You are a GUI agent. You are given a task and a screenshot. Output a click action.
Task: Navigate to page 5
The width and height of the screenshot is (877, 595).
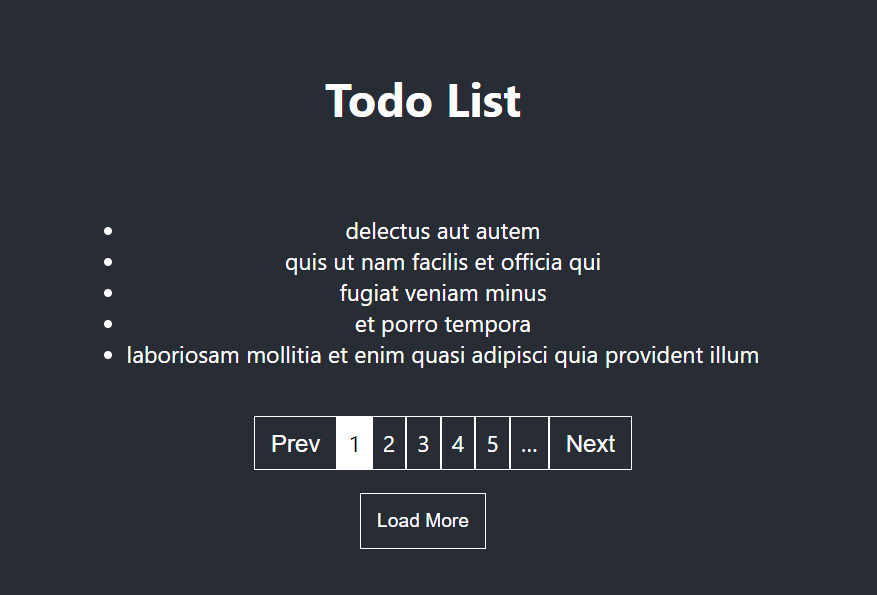(492, 443)
